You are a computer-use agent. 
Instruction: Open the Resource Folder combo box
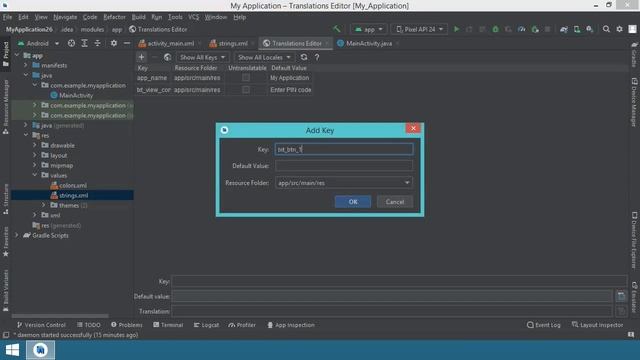click(344, 182)
